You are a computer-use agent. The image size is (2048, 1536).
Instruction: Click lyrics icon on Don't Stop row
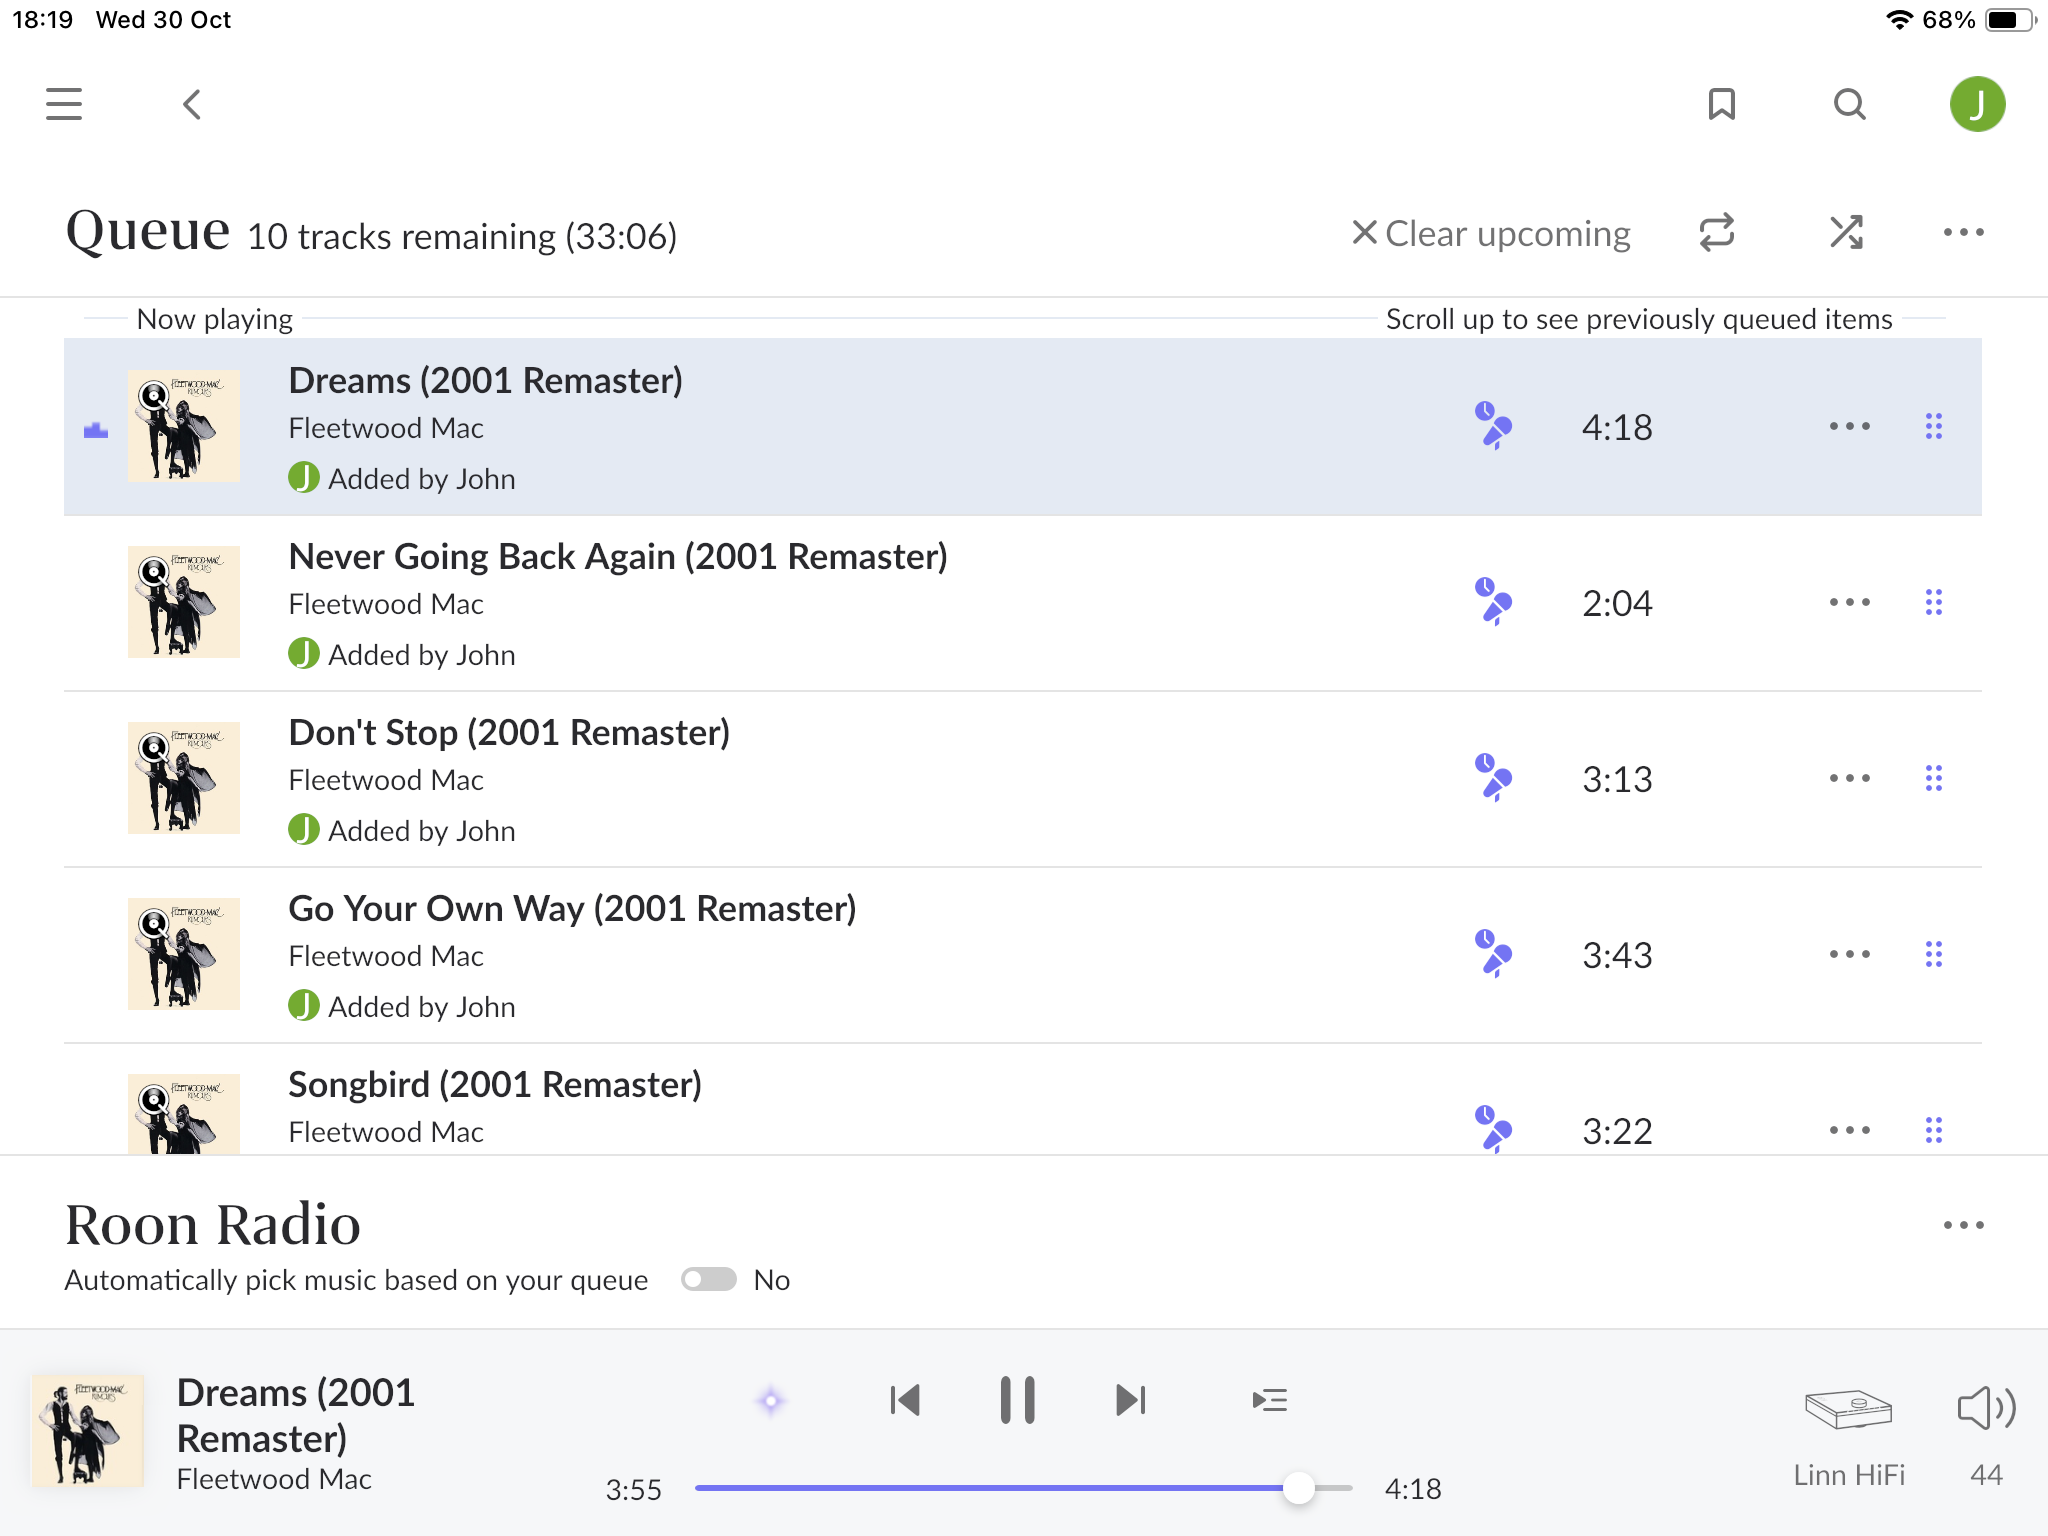point(1493,778)
